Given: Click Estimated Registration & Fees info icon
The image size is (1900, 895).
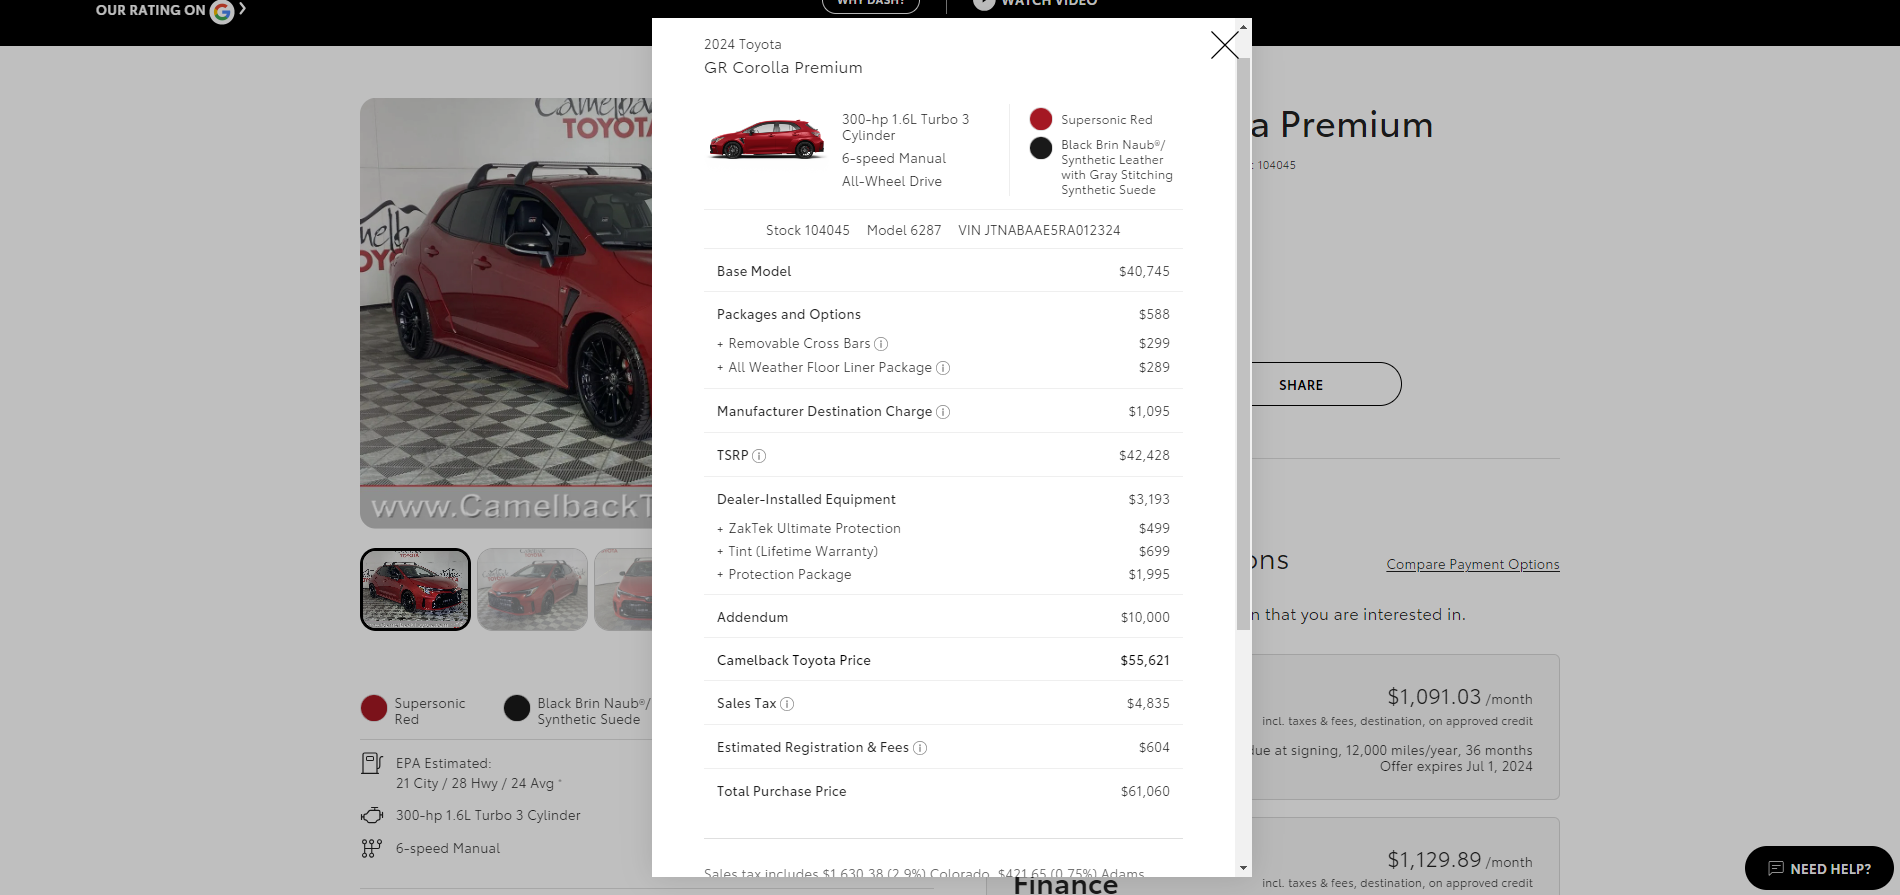Looking at the screenshot, I should coord(920,748).
